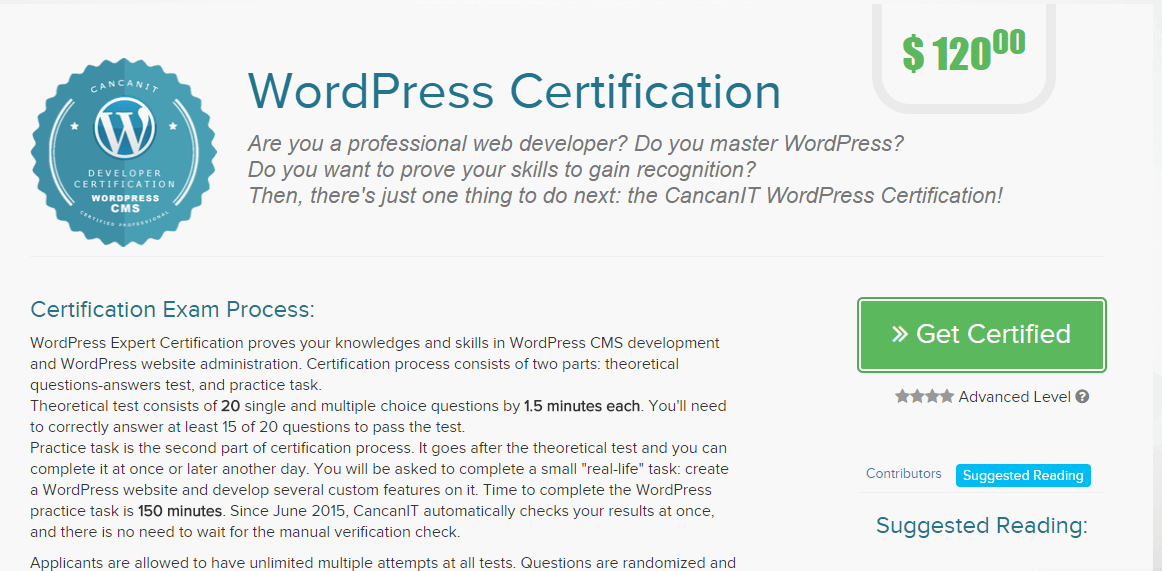
Task: Click the Suggested Reading section heading
Action: tap(981, 525)
